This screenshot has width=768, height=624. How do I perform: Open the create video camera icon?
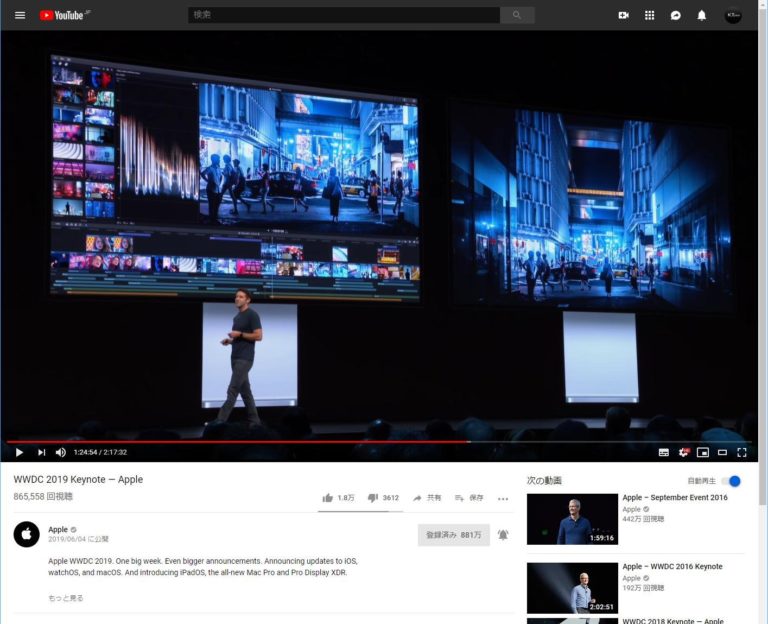click(624, 15)
